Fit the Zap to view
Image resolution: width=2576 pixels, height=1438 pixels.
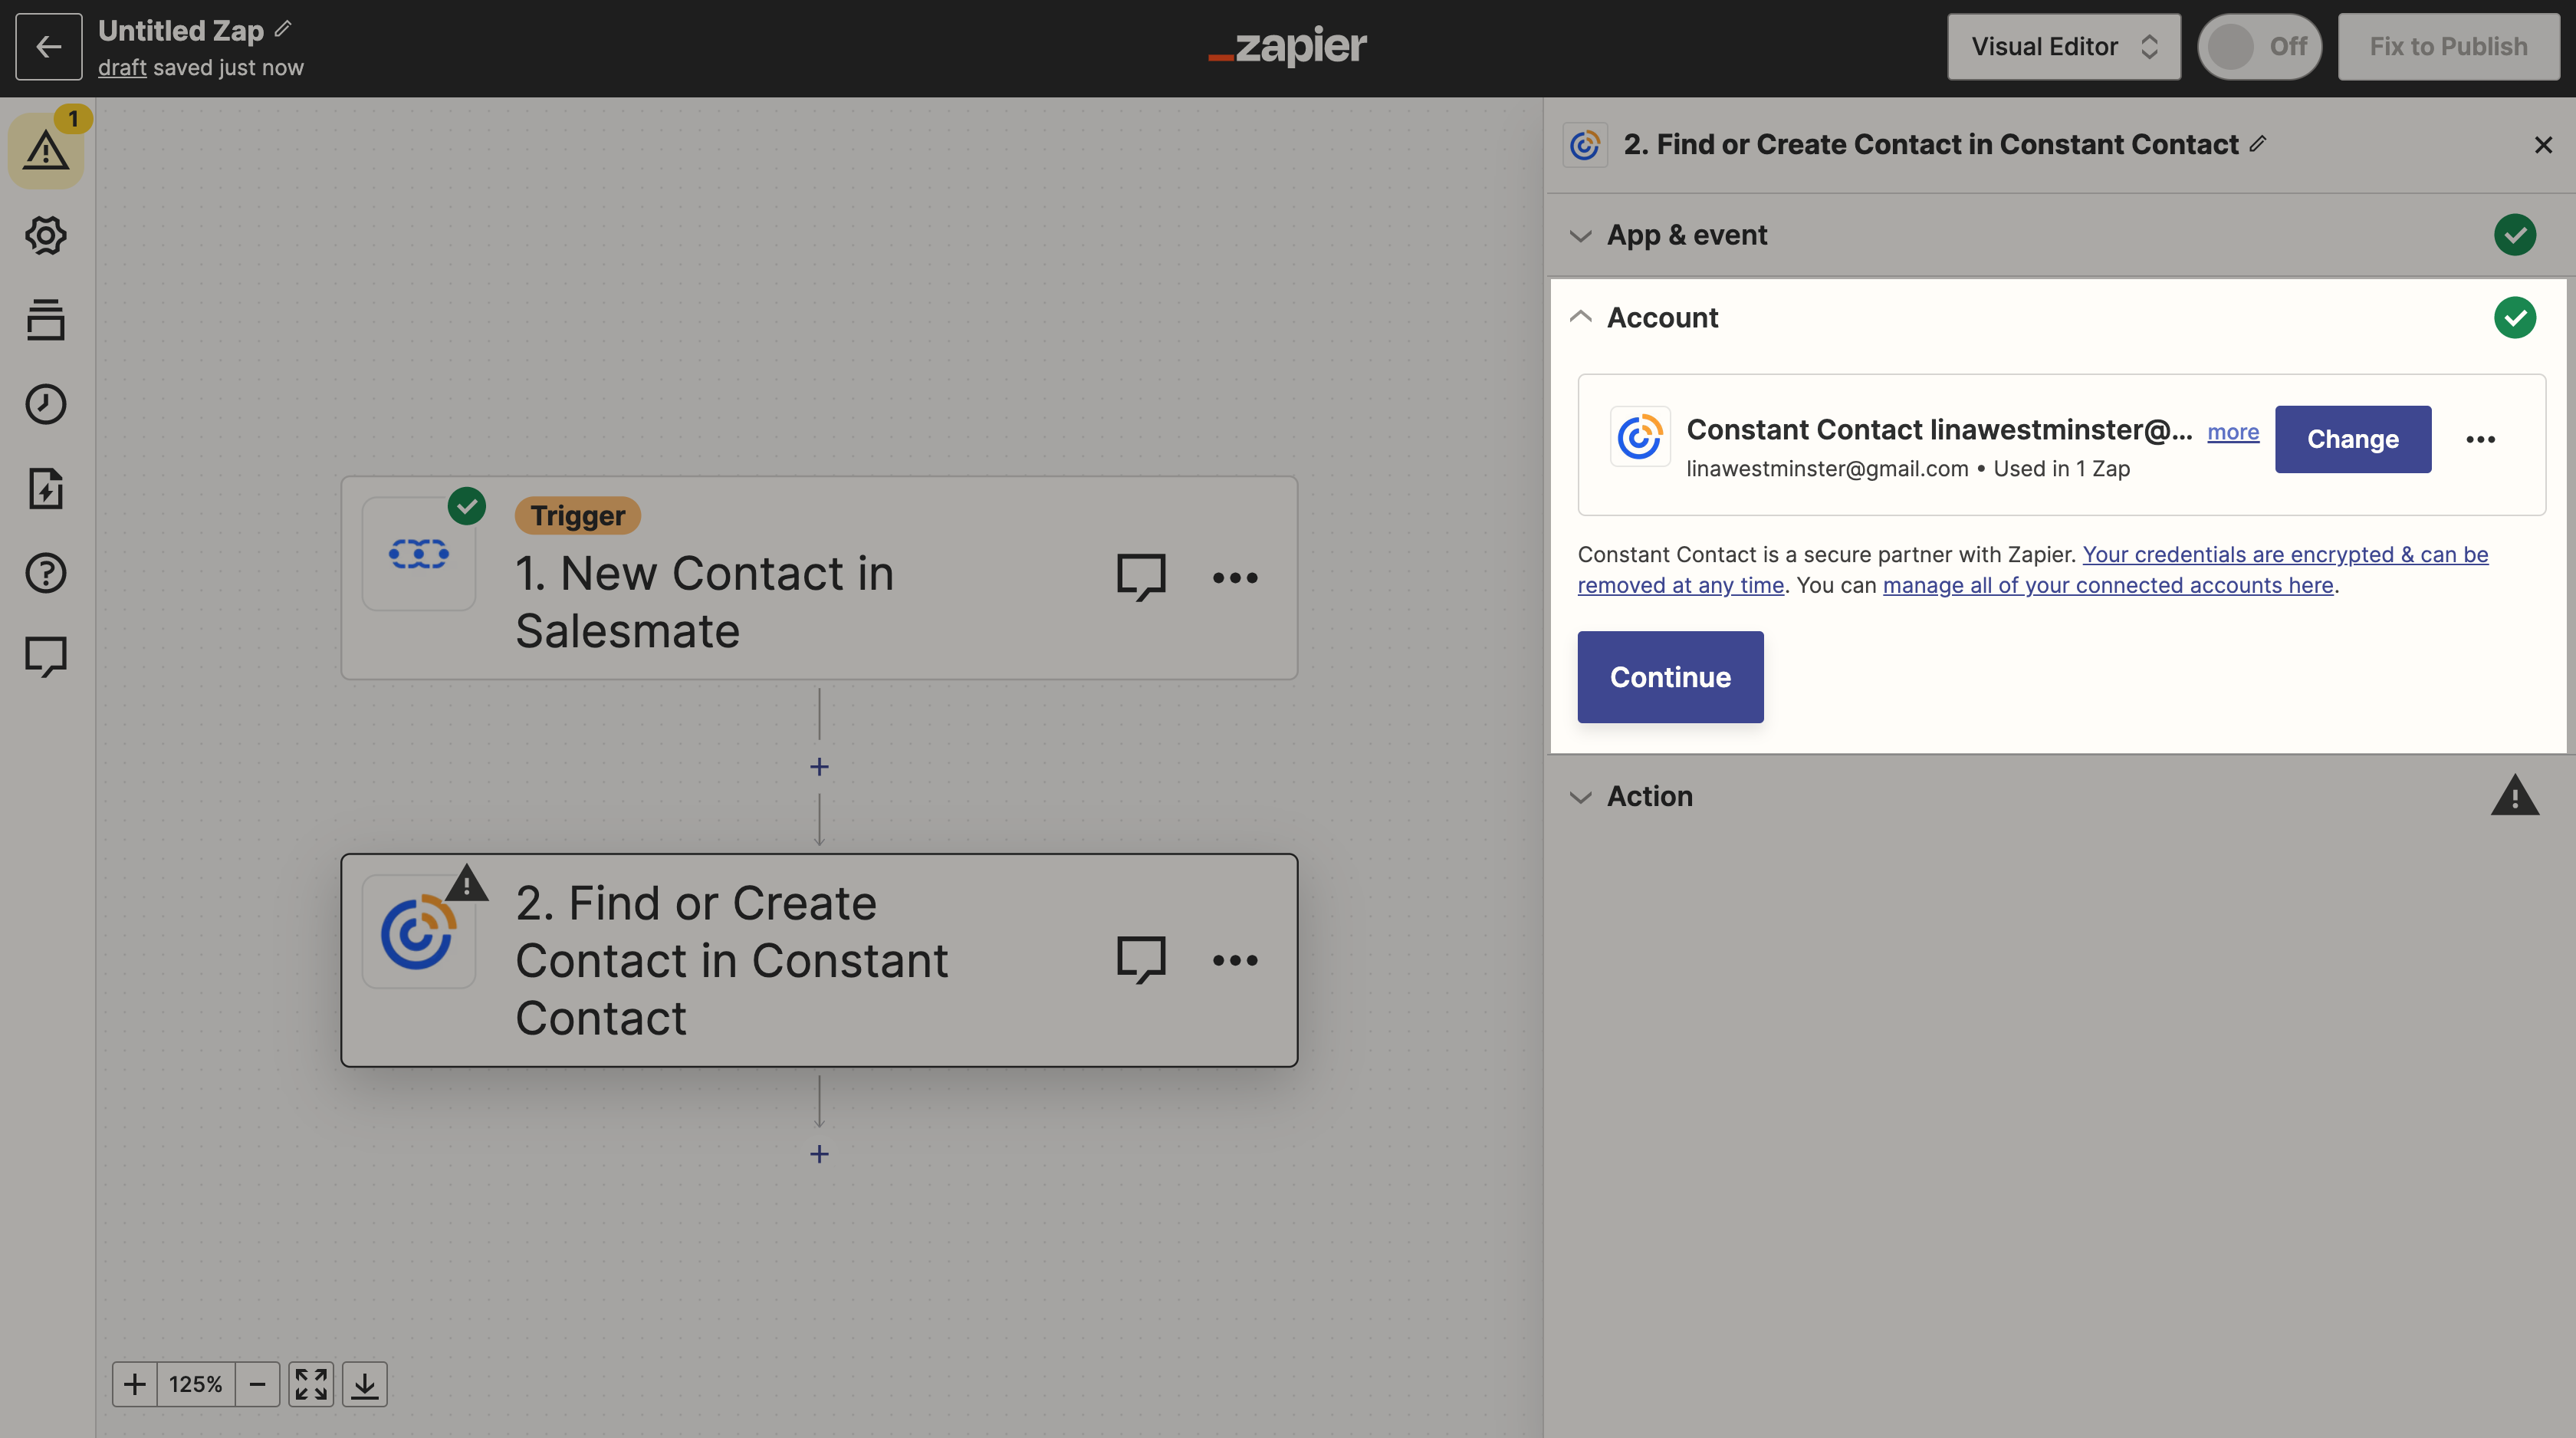tap(311, 1384)
